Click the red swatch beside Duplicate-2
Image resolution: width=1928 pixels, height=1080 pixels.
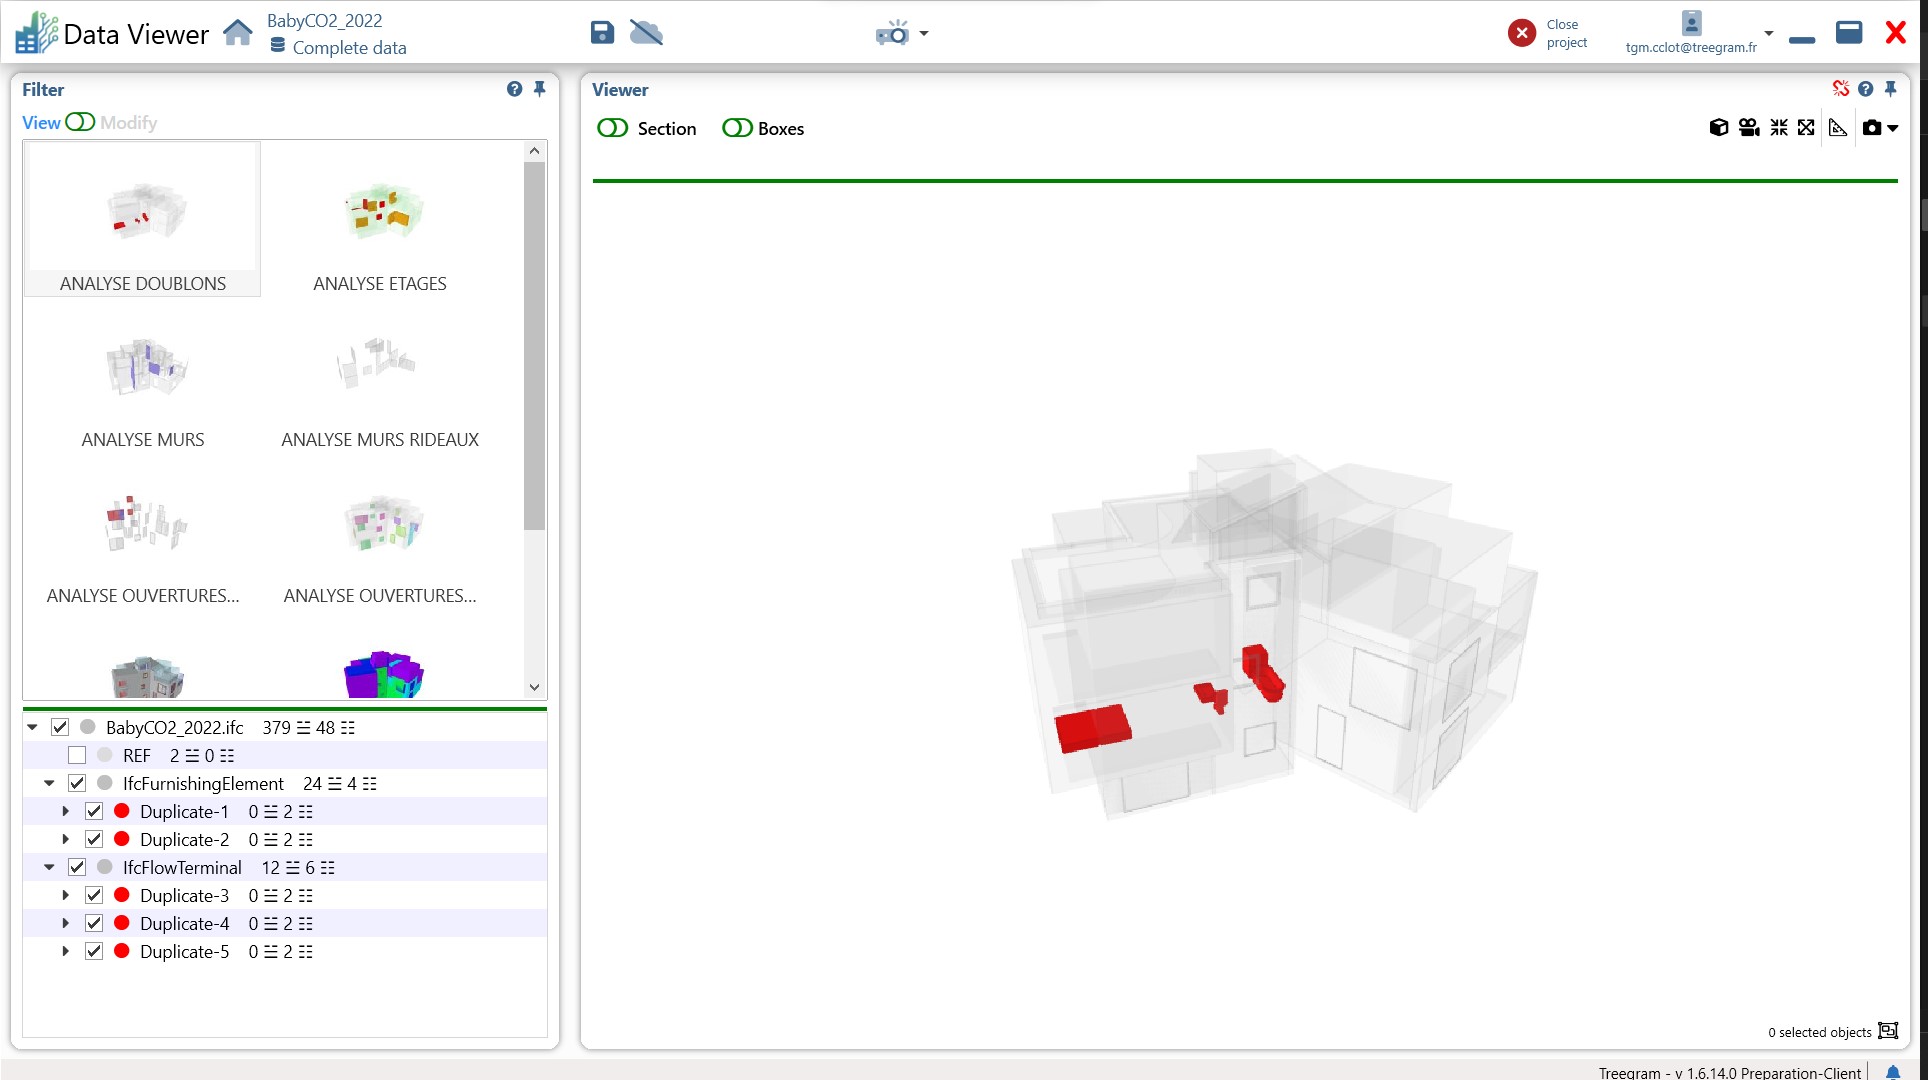pos(122,839)
